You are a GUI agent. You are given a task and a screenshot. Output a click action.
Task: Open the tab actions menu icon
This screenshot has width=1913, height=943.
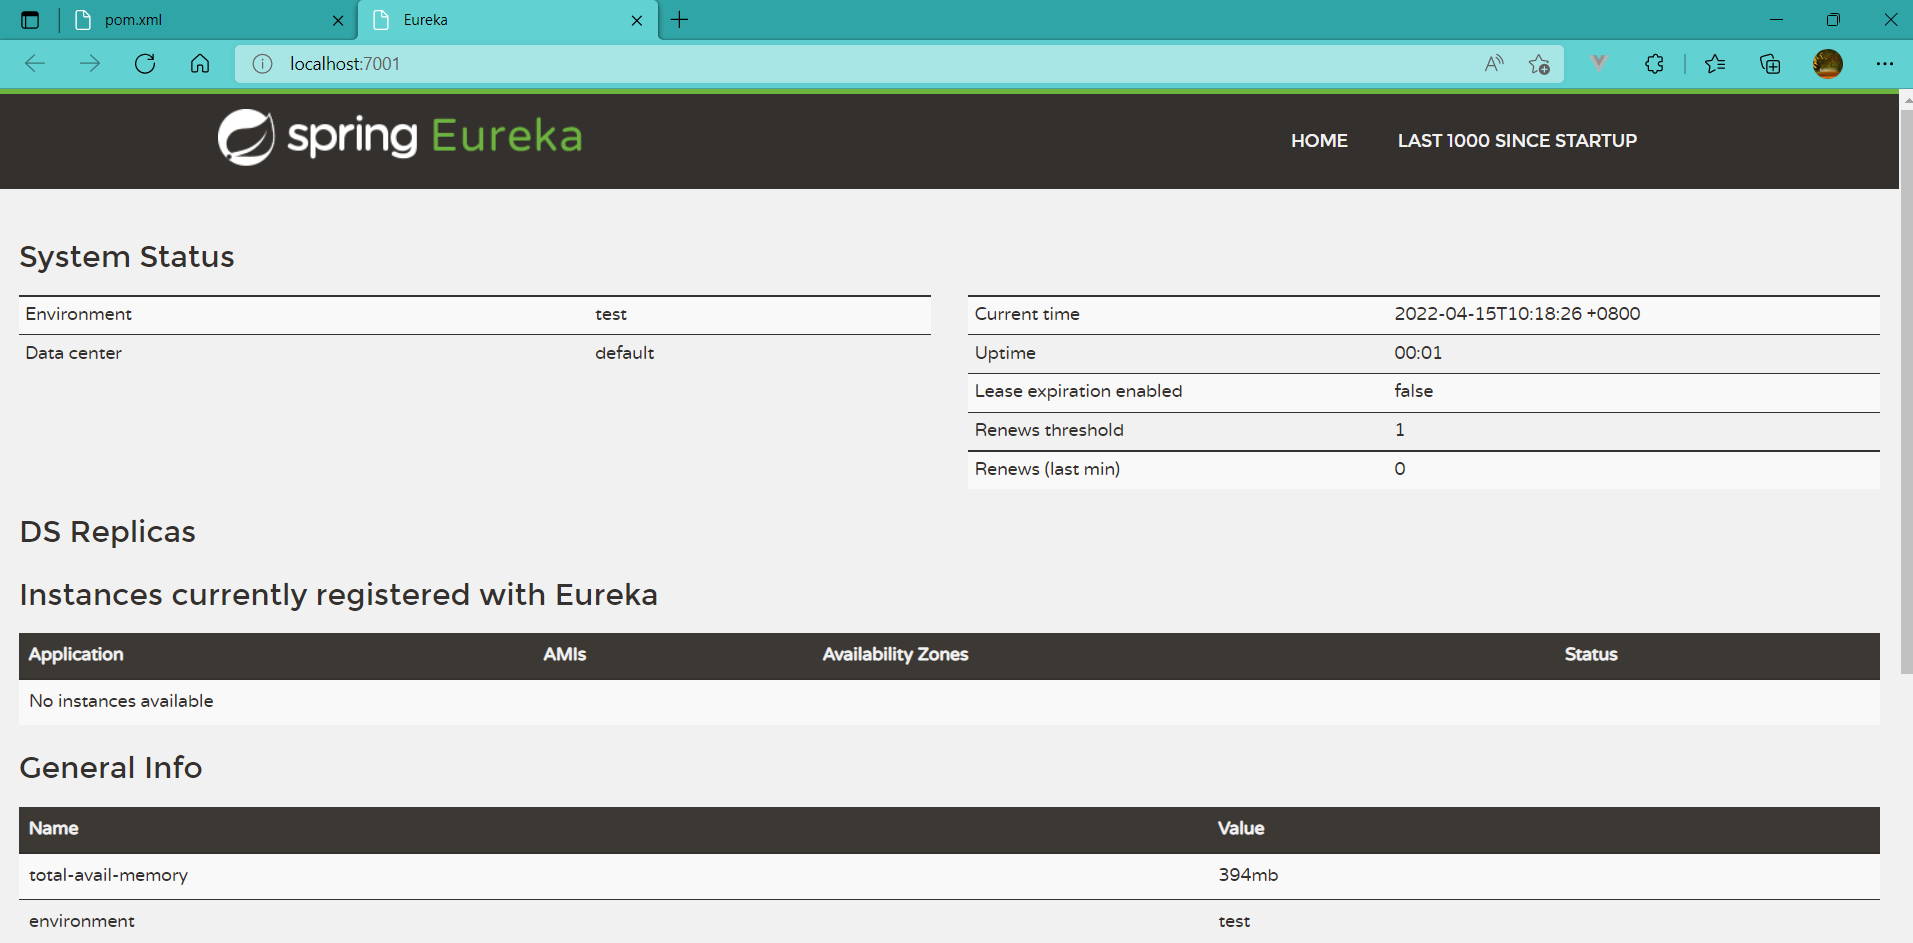30,20
